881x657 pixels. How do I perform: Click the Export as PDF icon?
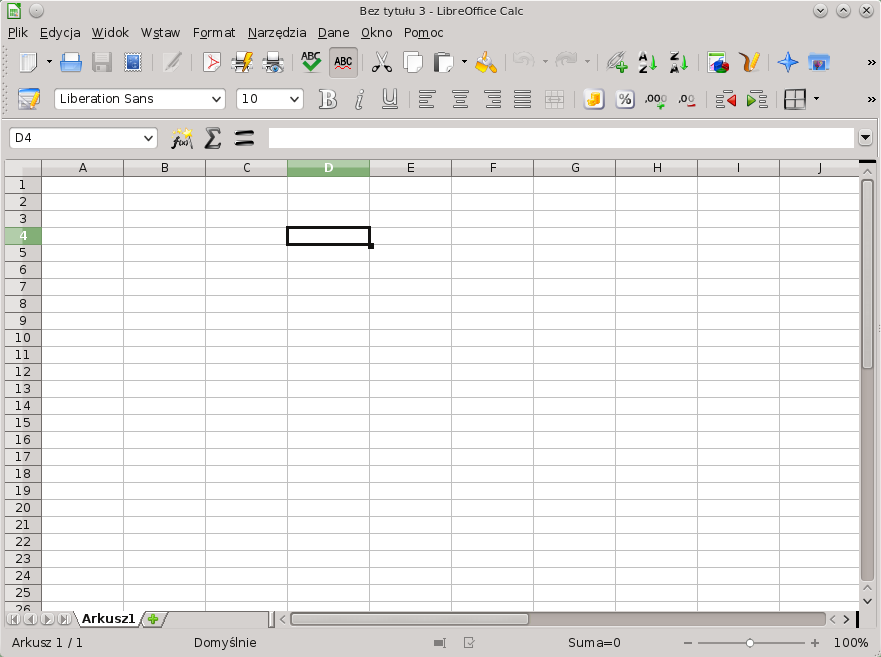211,63
